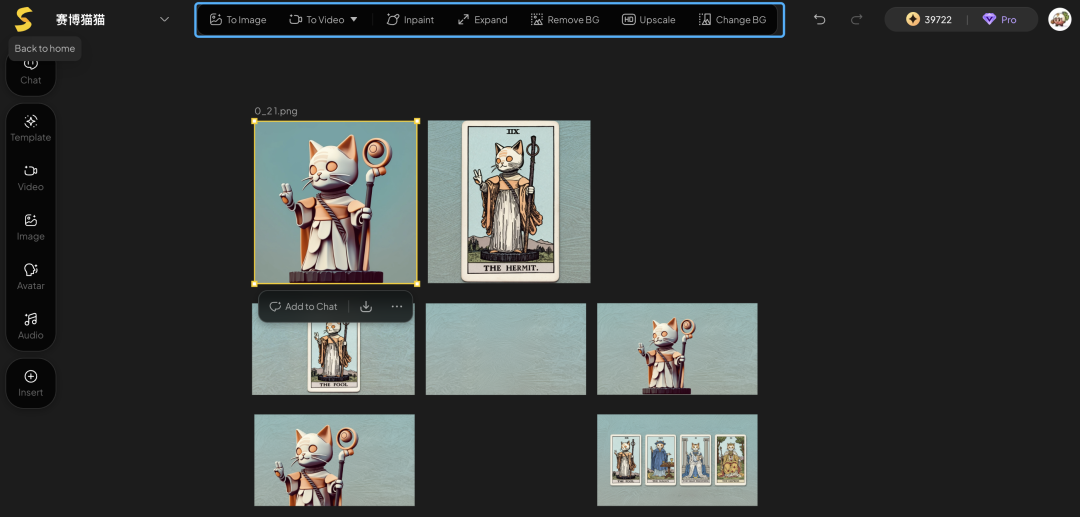Select the Expand tool
This screenshot has height=517, width=1080.
pos(482,20)
